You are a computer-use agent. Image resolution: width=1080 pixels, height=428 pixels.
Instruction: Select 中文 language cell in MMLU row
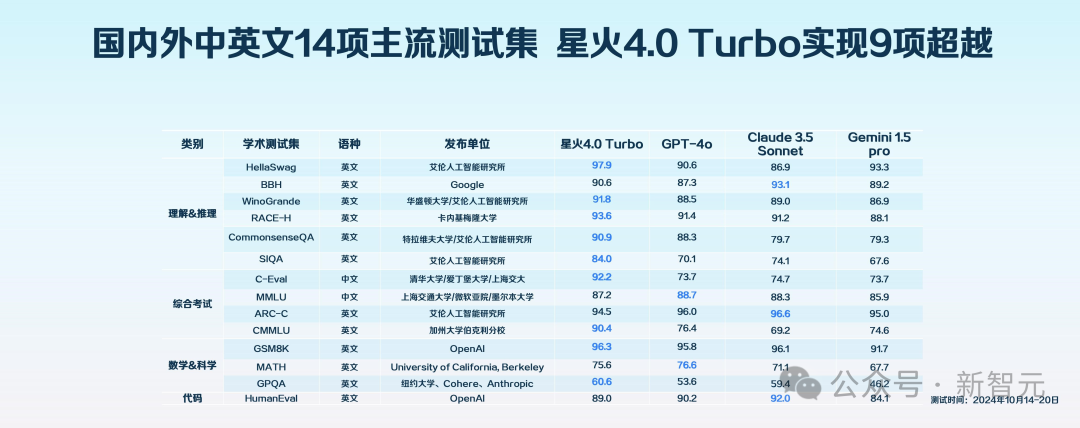tap(349, 296)
